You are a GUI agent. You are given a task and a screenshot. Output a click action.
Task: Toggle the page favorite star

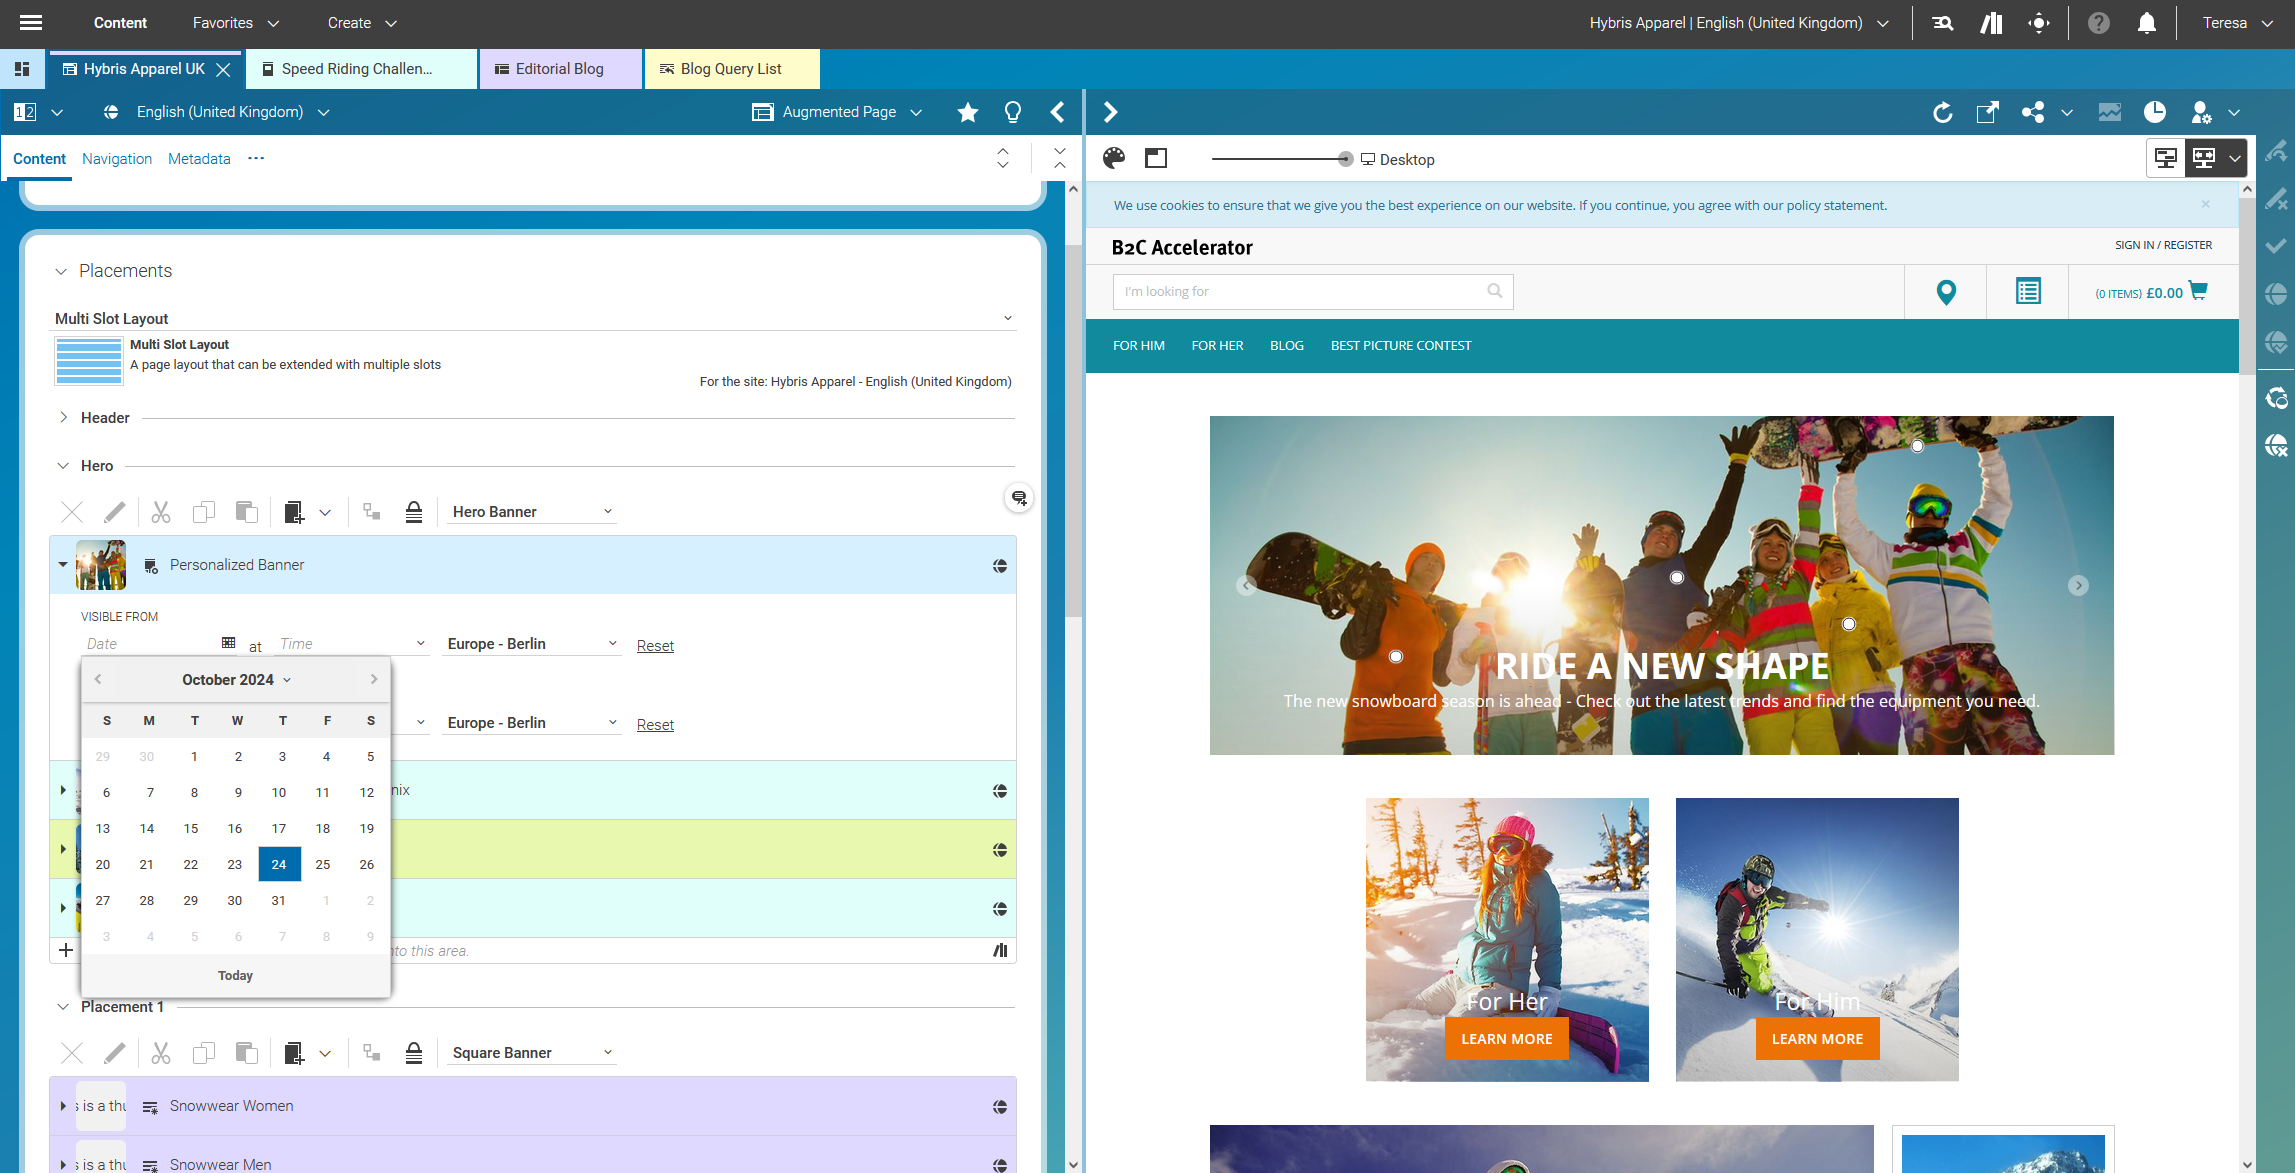(967, 112)
